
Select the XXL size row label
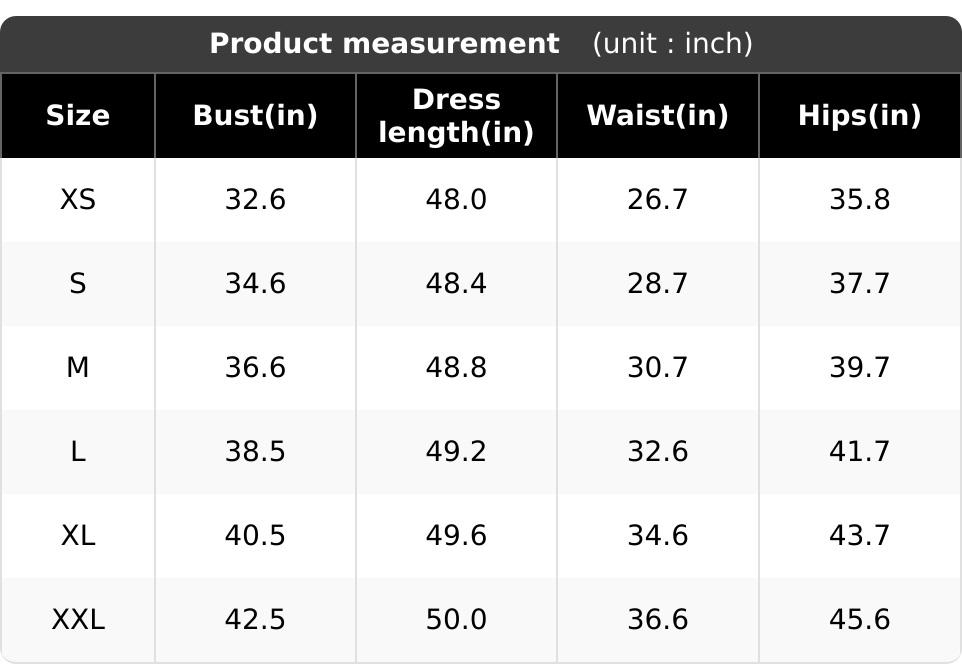78,619
